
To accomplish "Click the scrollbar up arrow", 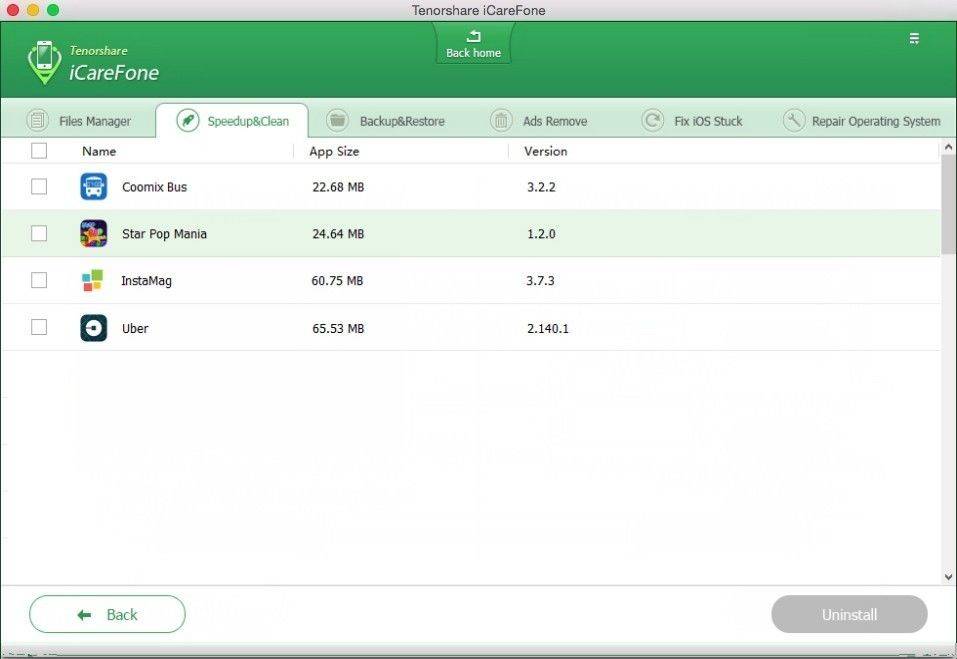I will [948, 146].
